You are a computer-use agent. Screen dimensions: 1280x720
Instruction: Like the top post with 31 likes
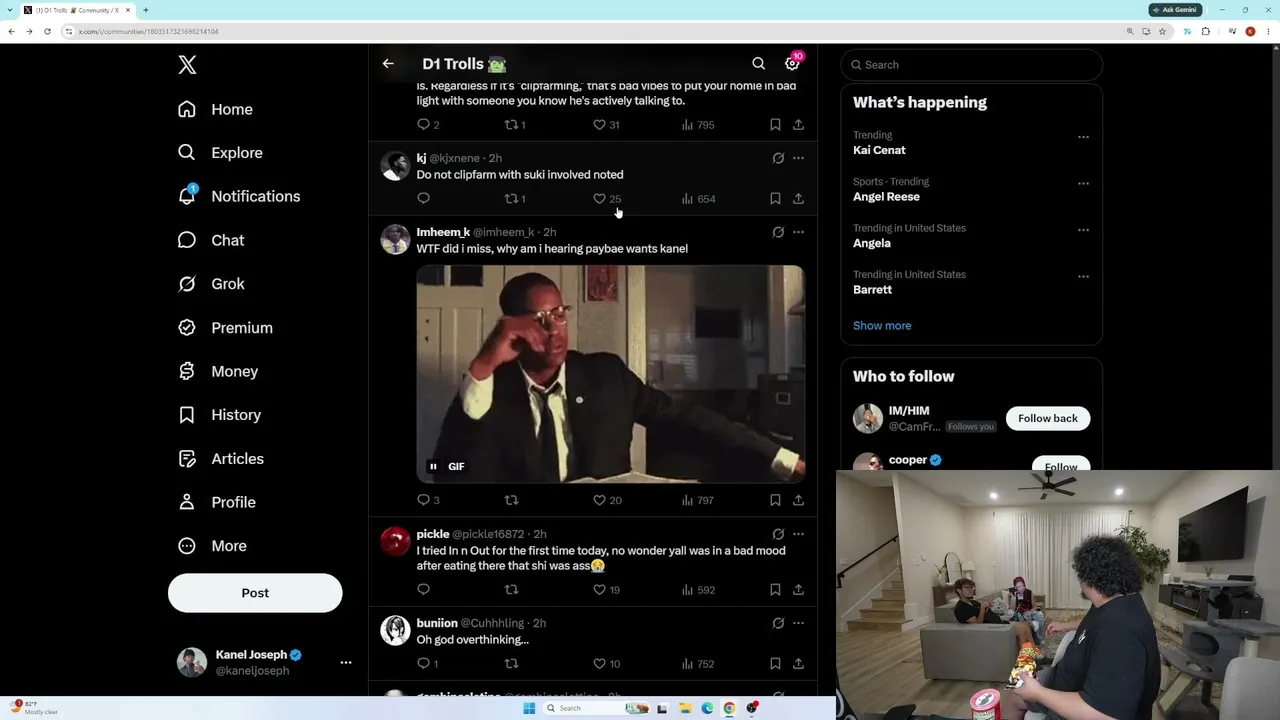click(x=607, y=125)
